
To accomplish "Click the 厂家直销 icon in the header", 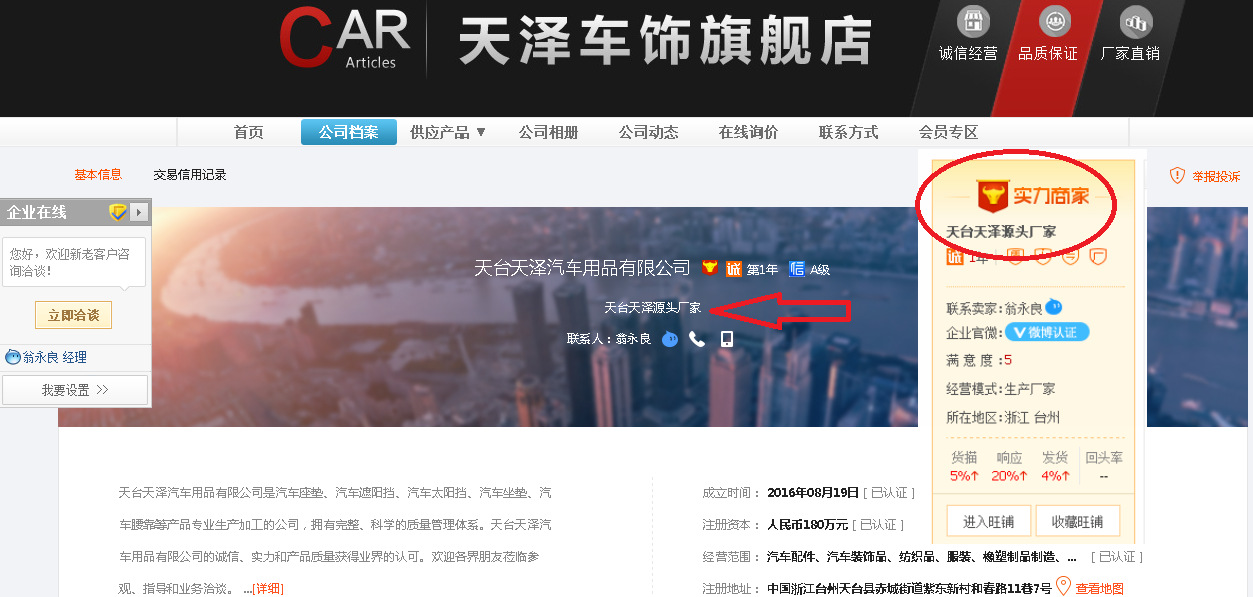I will coord(1136,21).
